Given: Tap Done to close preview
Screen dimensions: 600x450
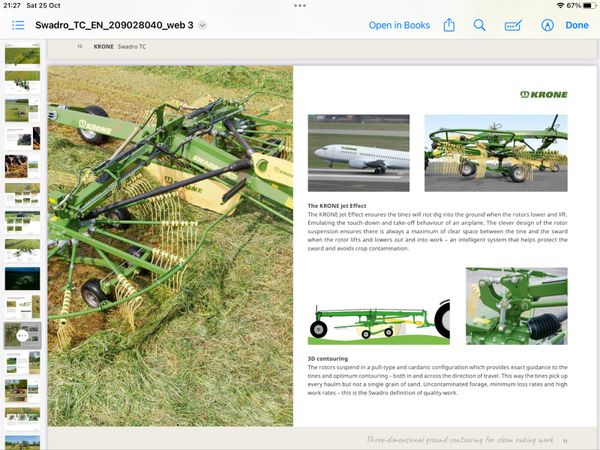Looking at the screenshot, I should click(577, 25).
